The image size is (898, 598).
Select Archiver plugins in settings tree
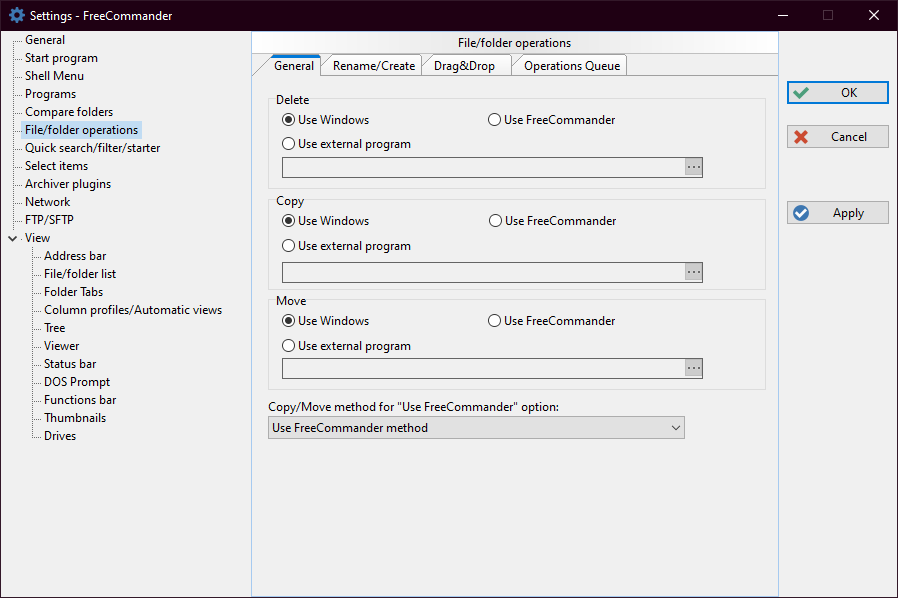click(x=68, y=184)
